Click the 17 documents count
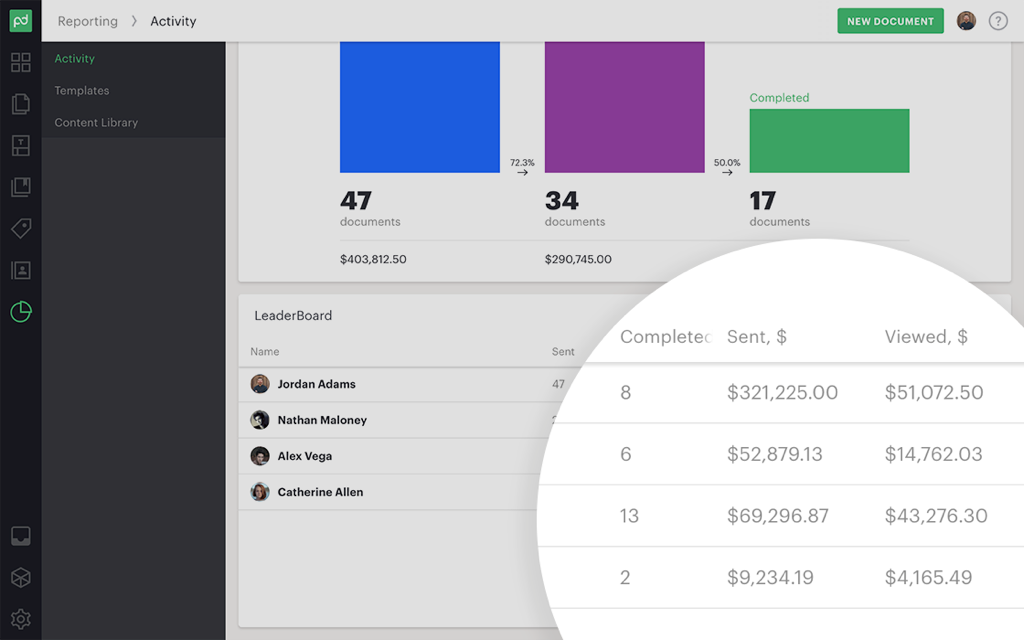The height and width of the screenshot is (640, 1024). click(763, 200)
